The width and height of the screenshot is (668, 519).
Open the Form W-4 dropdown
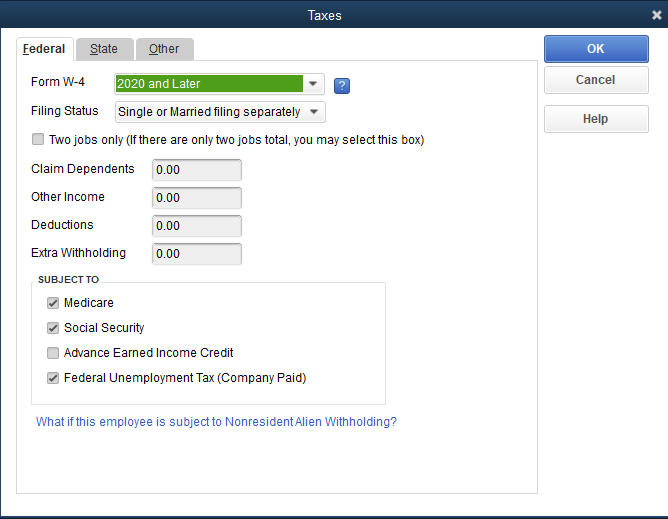[314, 84]
